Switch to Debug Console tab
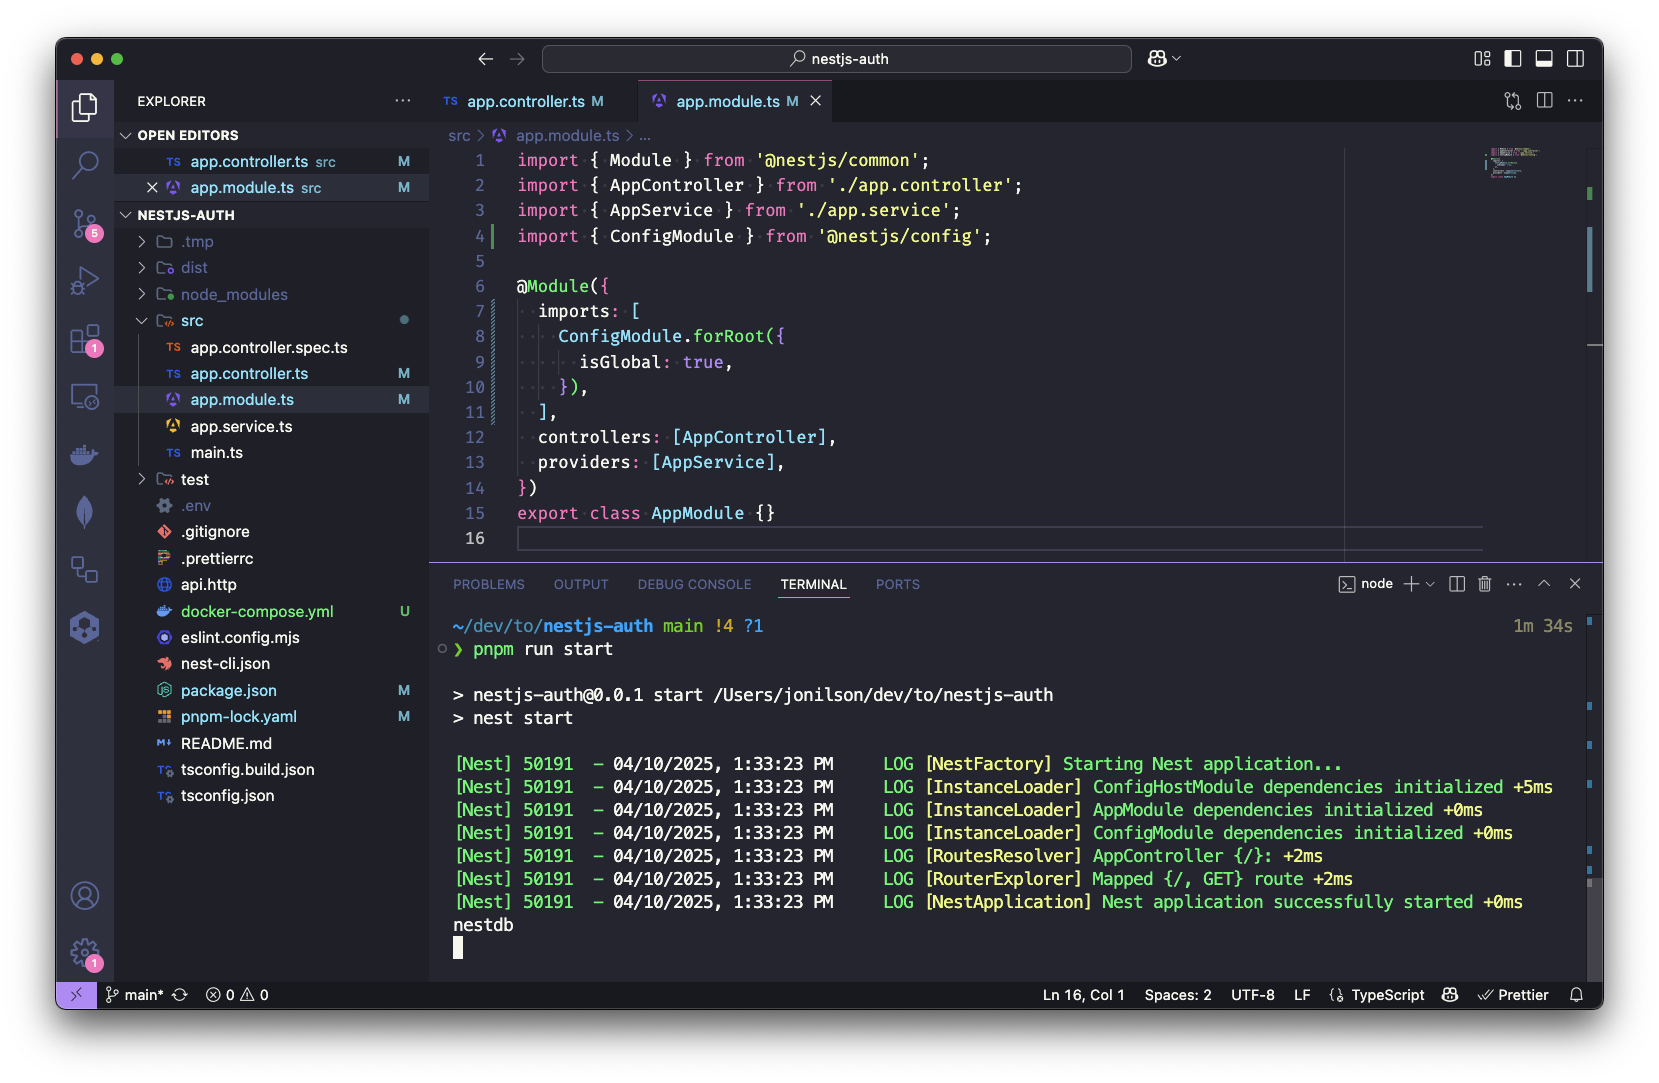The height and width of the screenshot is (1083, 1659). point(695,584)
